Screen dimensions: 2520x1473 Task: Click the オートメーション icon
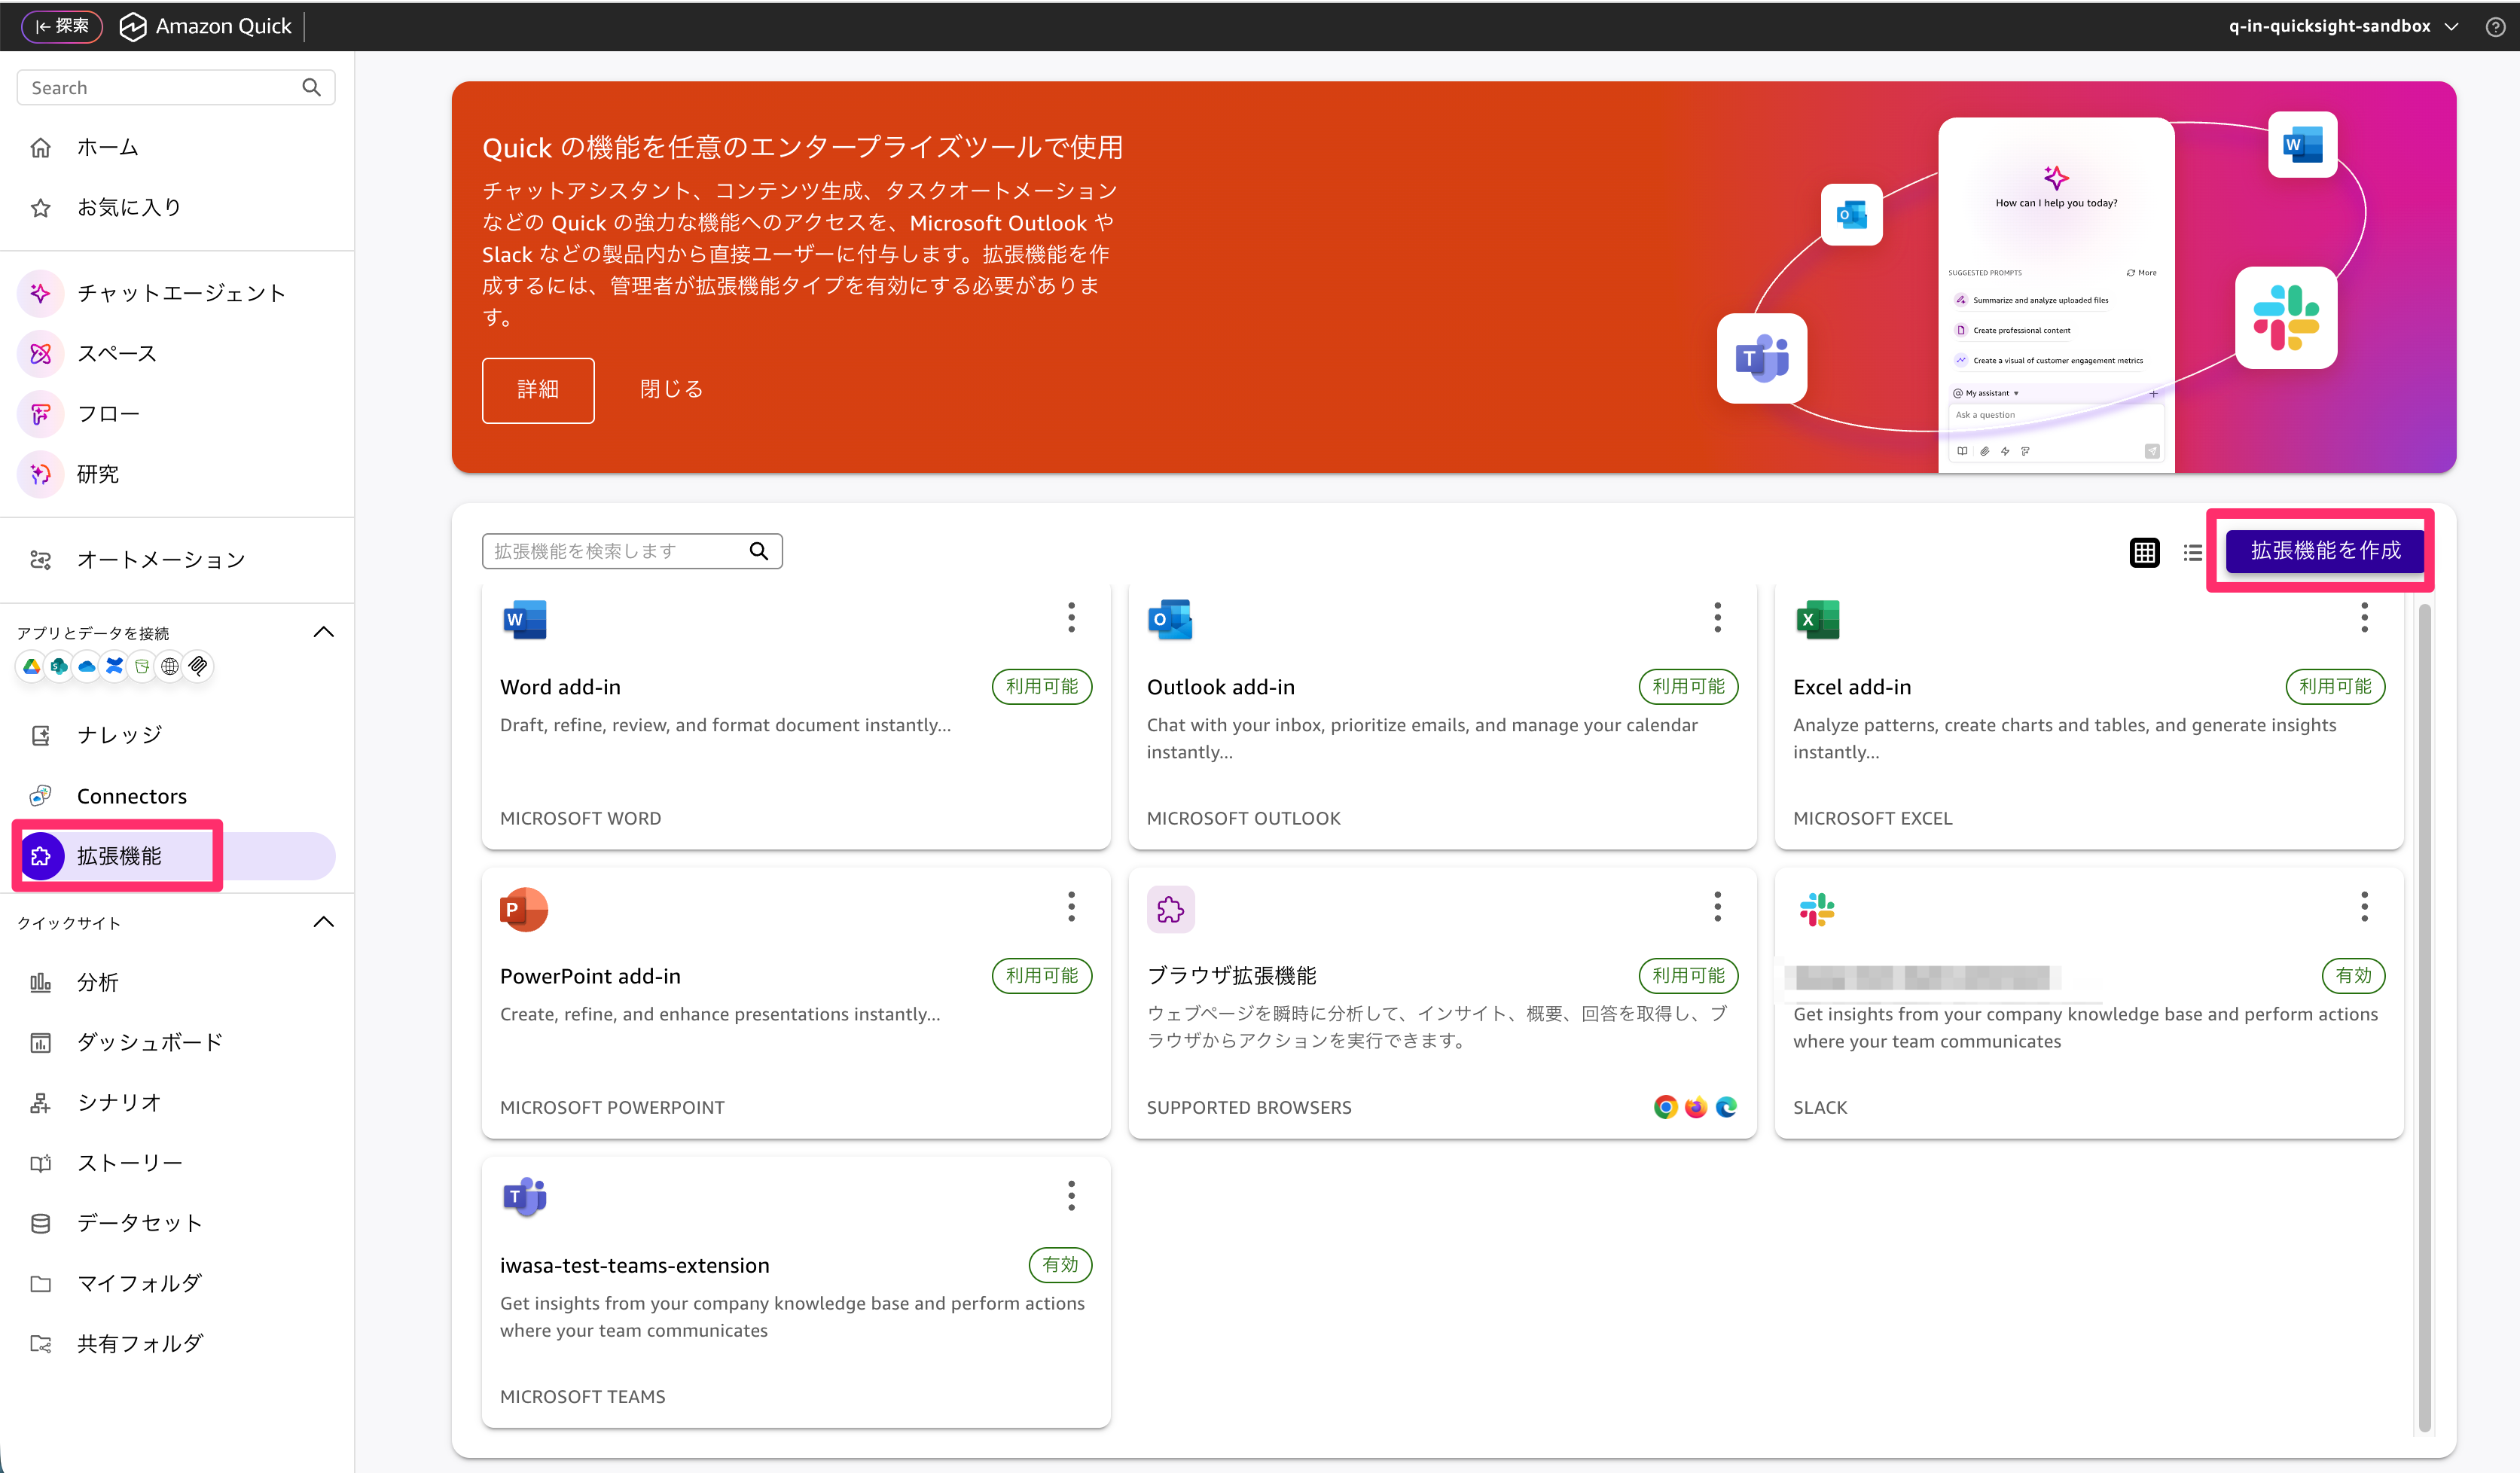point(40,560)
